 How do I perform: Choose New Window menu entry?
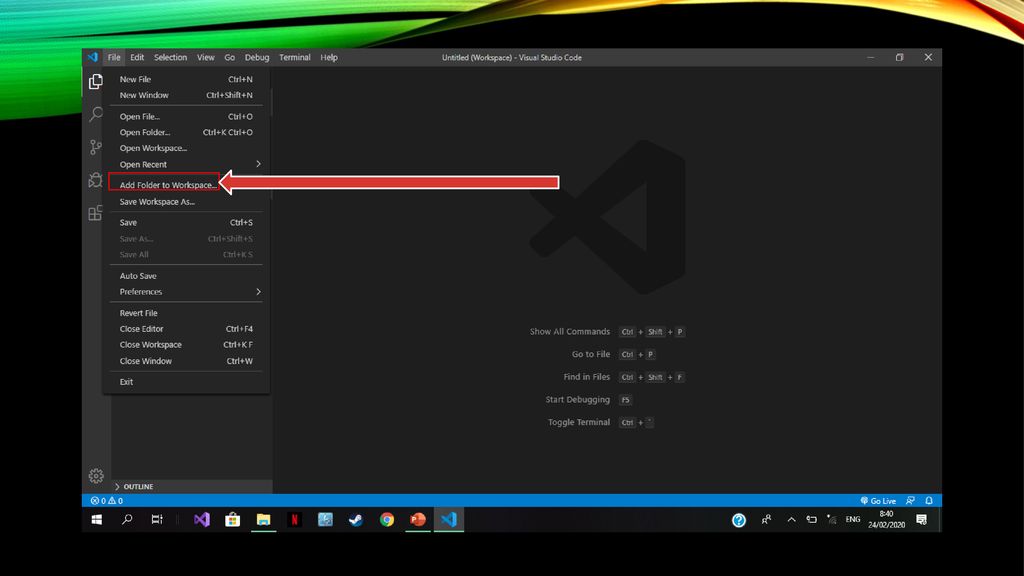(186, 95)
